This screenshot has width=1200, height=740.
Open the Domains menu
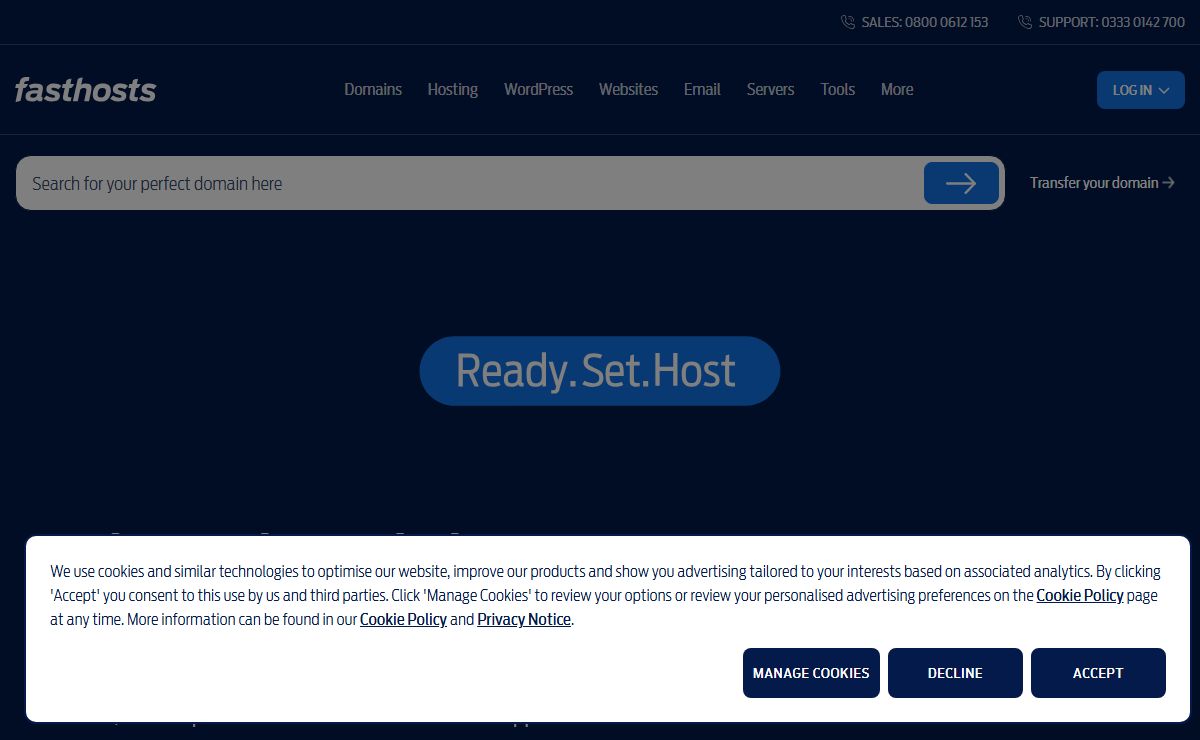click(x=373, y=89)
